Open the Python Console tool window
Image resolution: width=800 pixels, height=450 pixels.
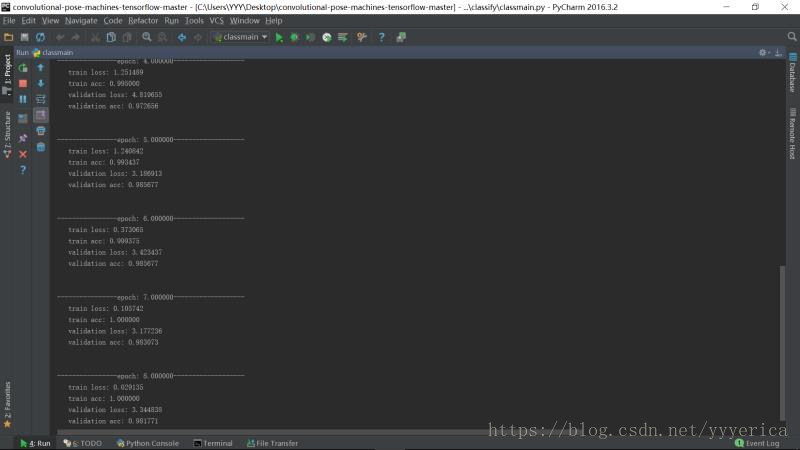point(147,443)
